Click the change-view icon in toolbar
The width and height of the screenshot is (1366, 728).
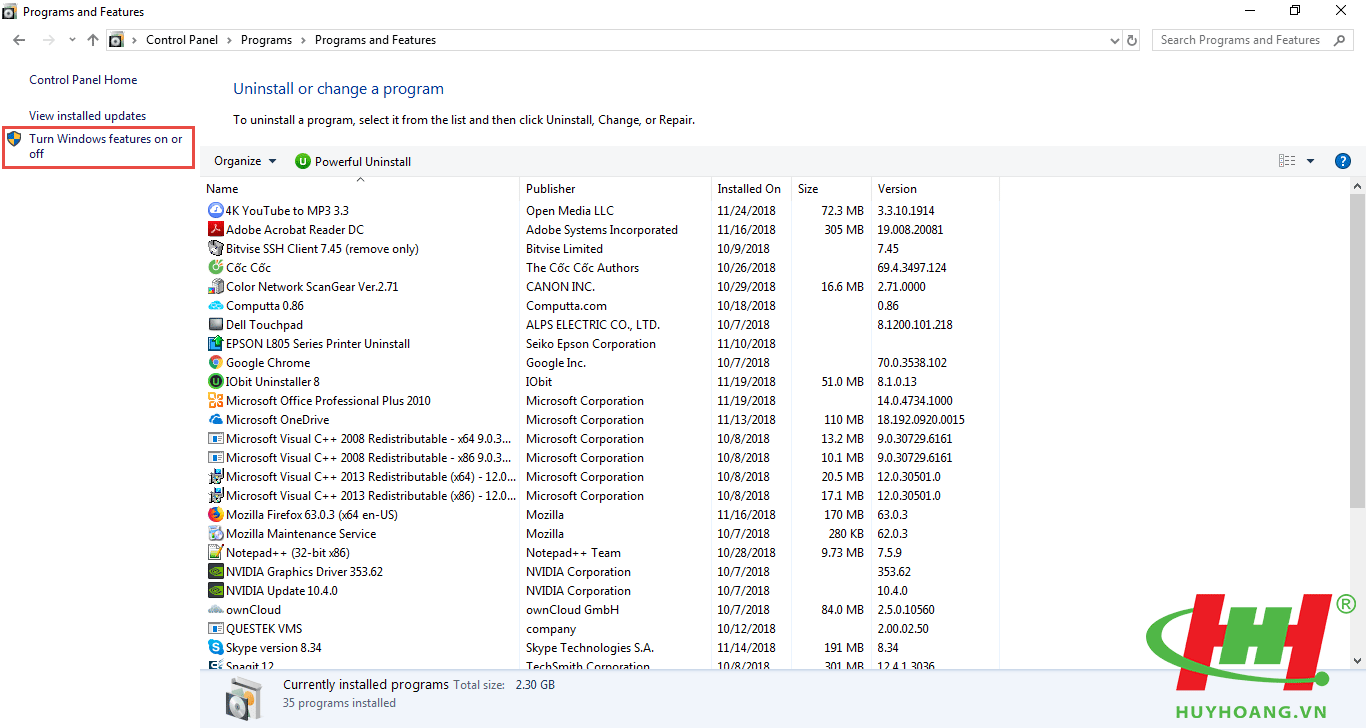pos(1287,161)
